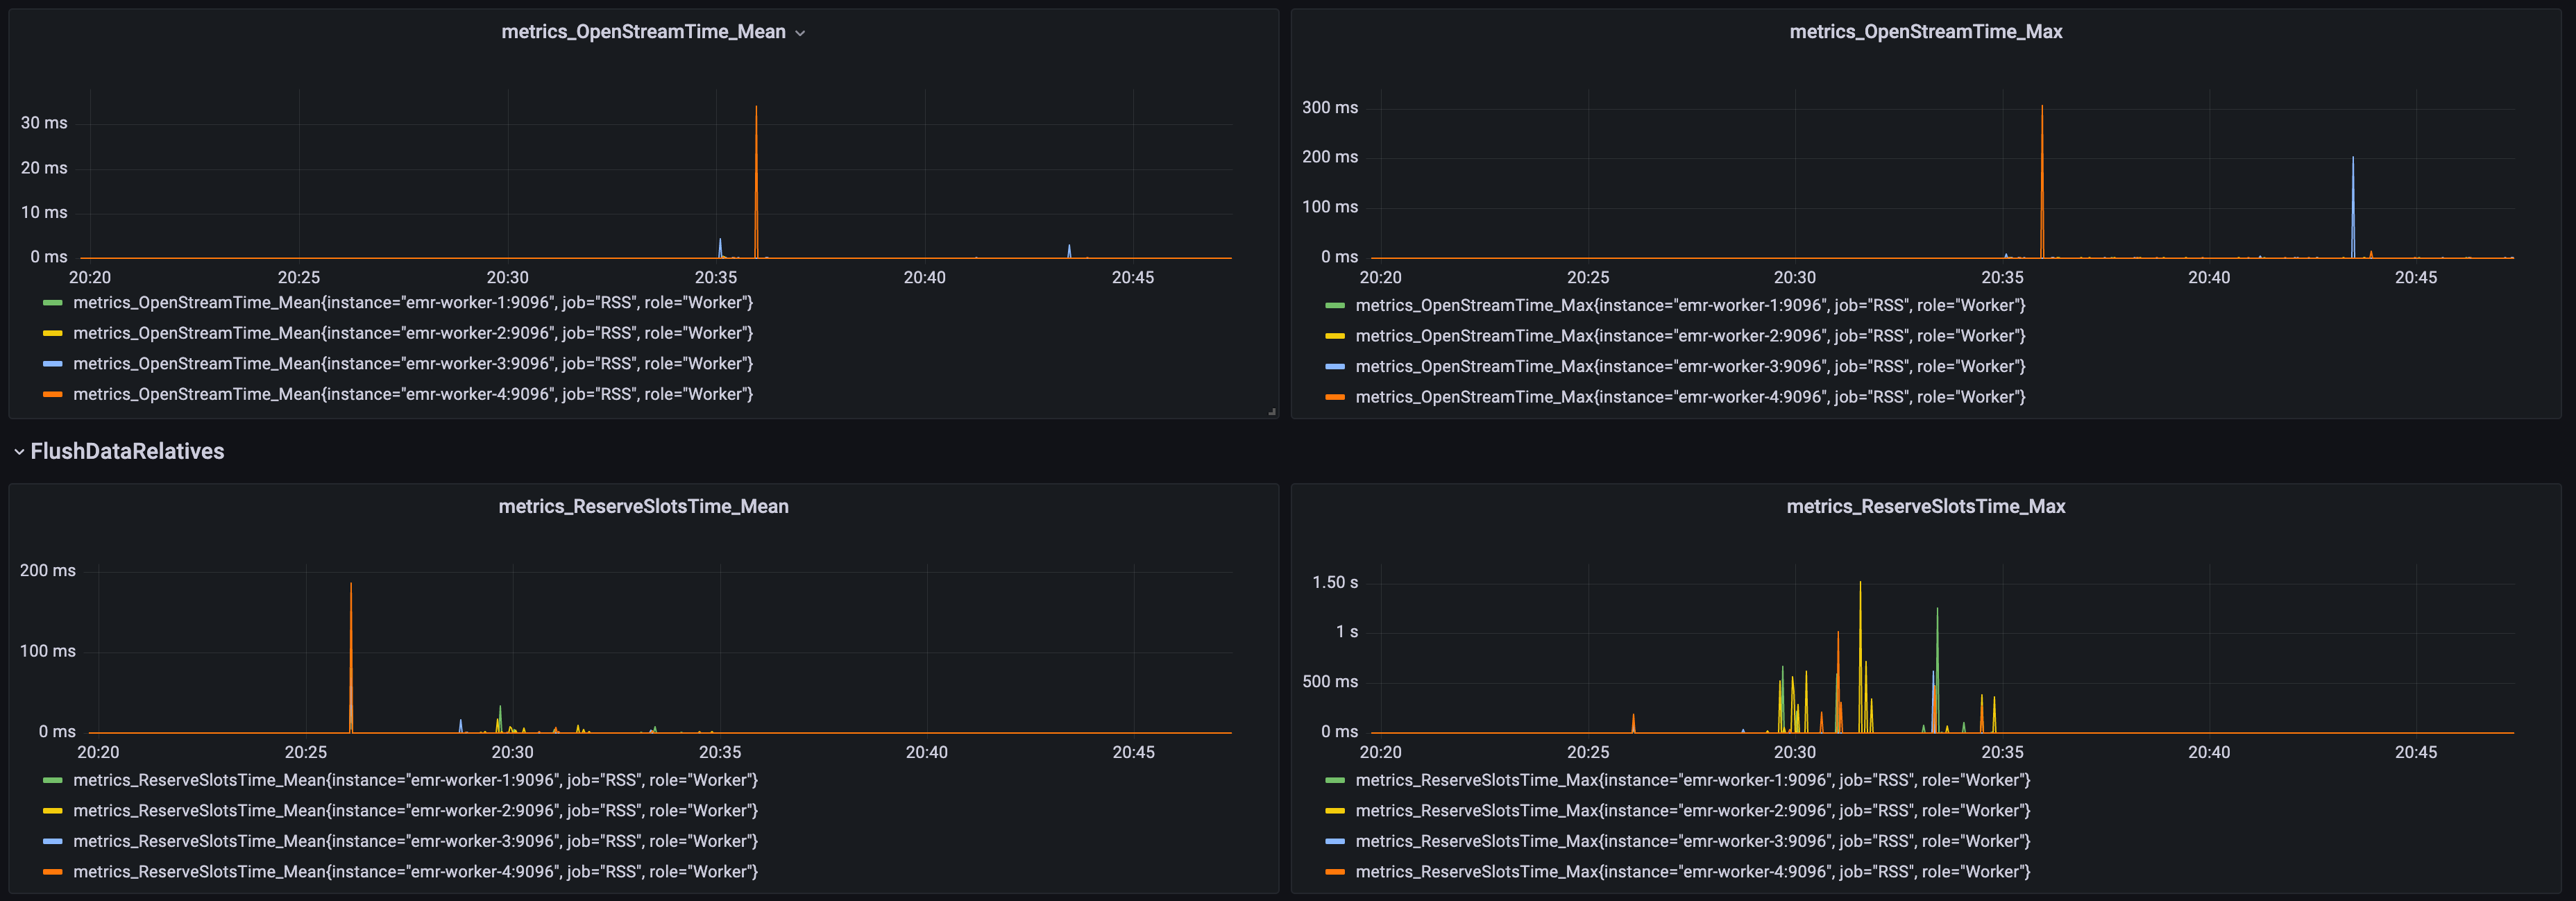Image resolution: width=2576 pixels, height=901 pixels.
Task: Toggle emr-worker-3 series in OpenStreamTime_Max legend
Action: 1690,367
